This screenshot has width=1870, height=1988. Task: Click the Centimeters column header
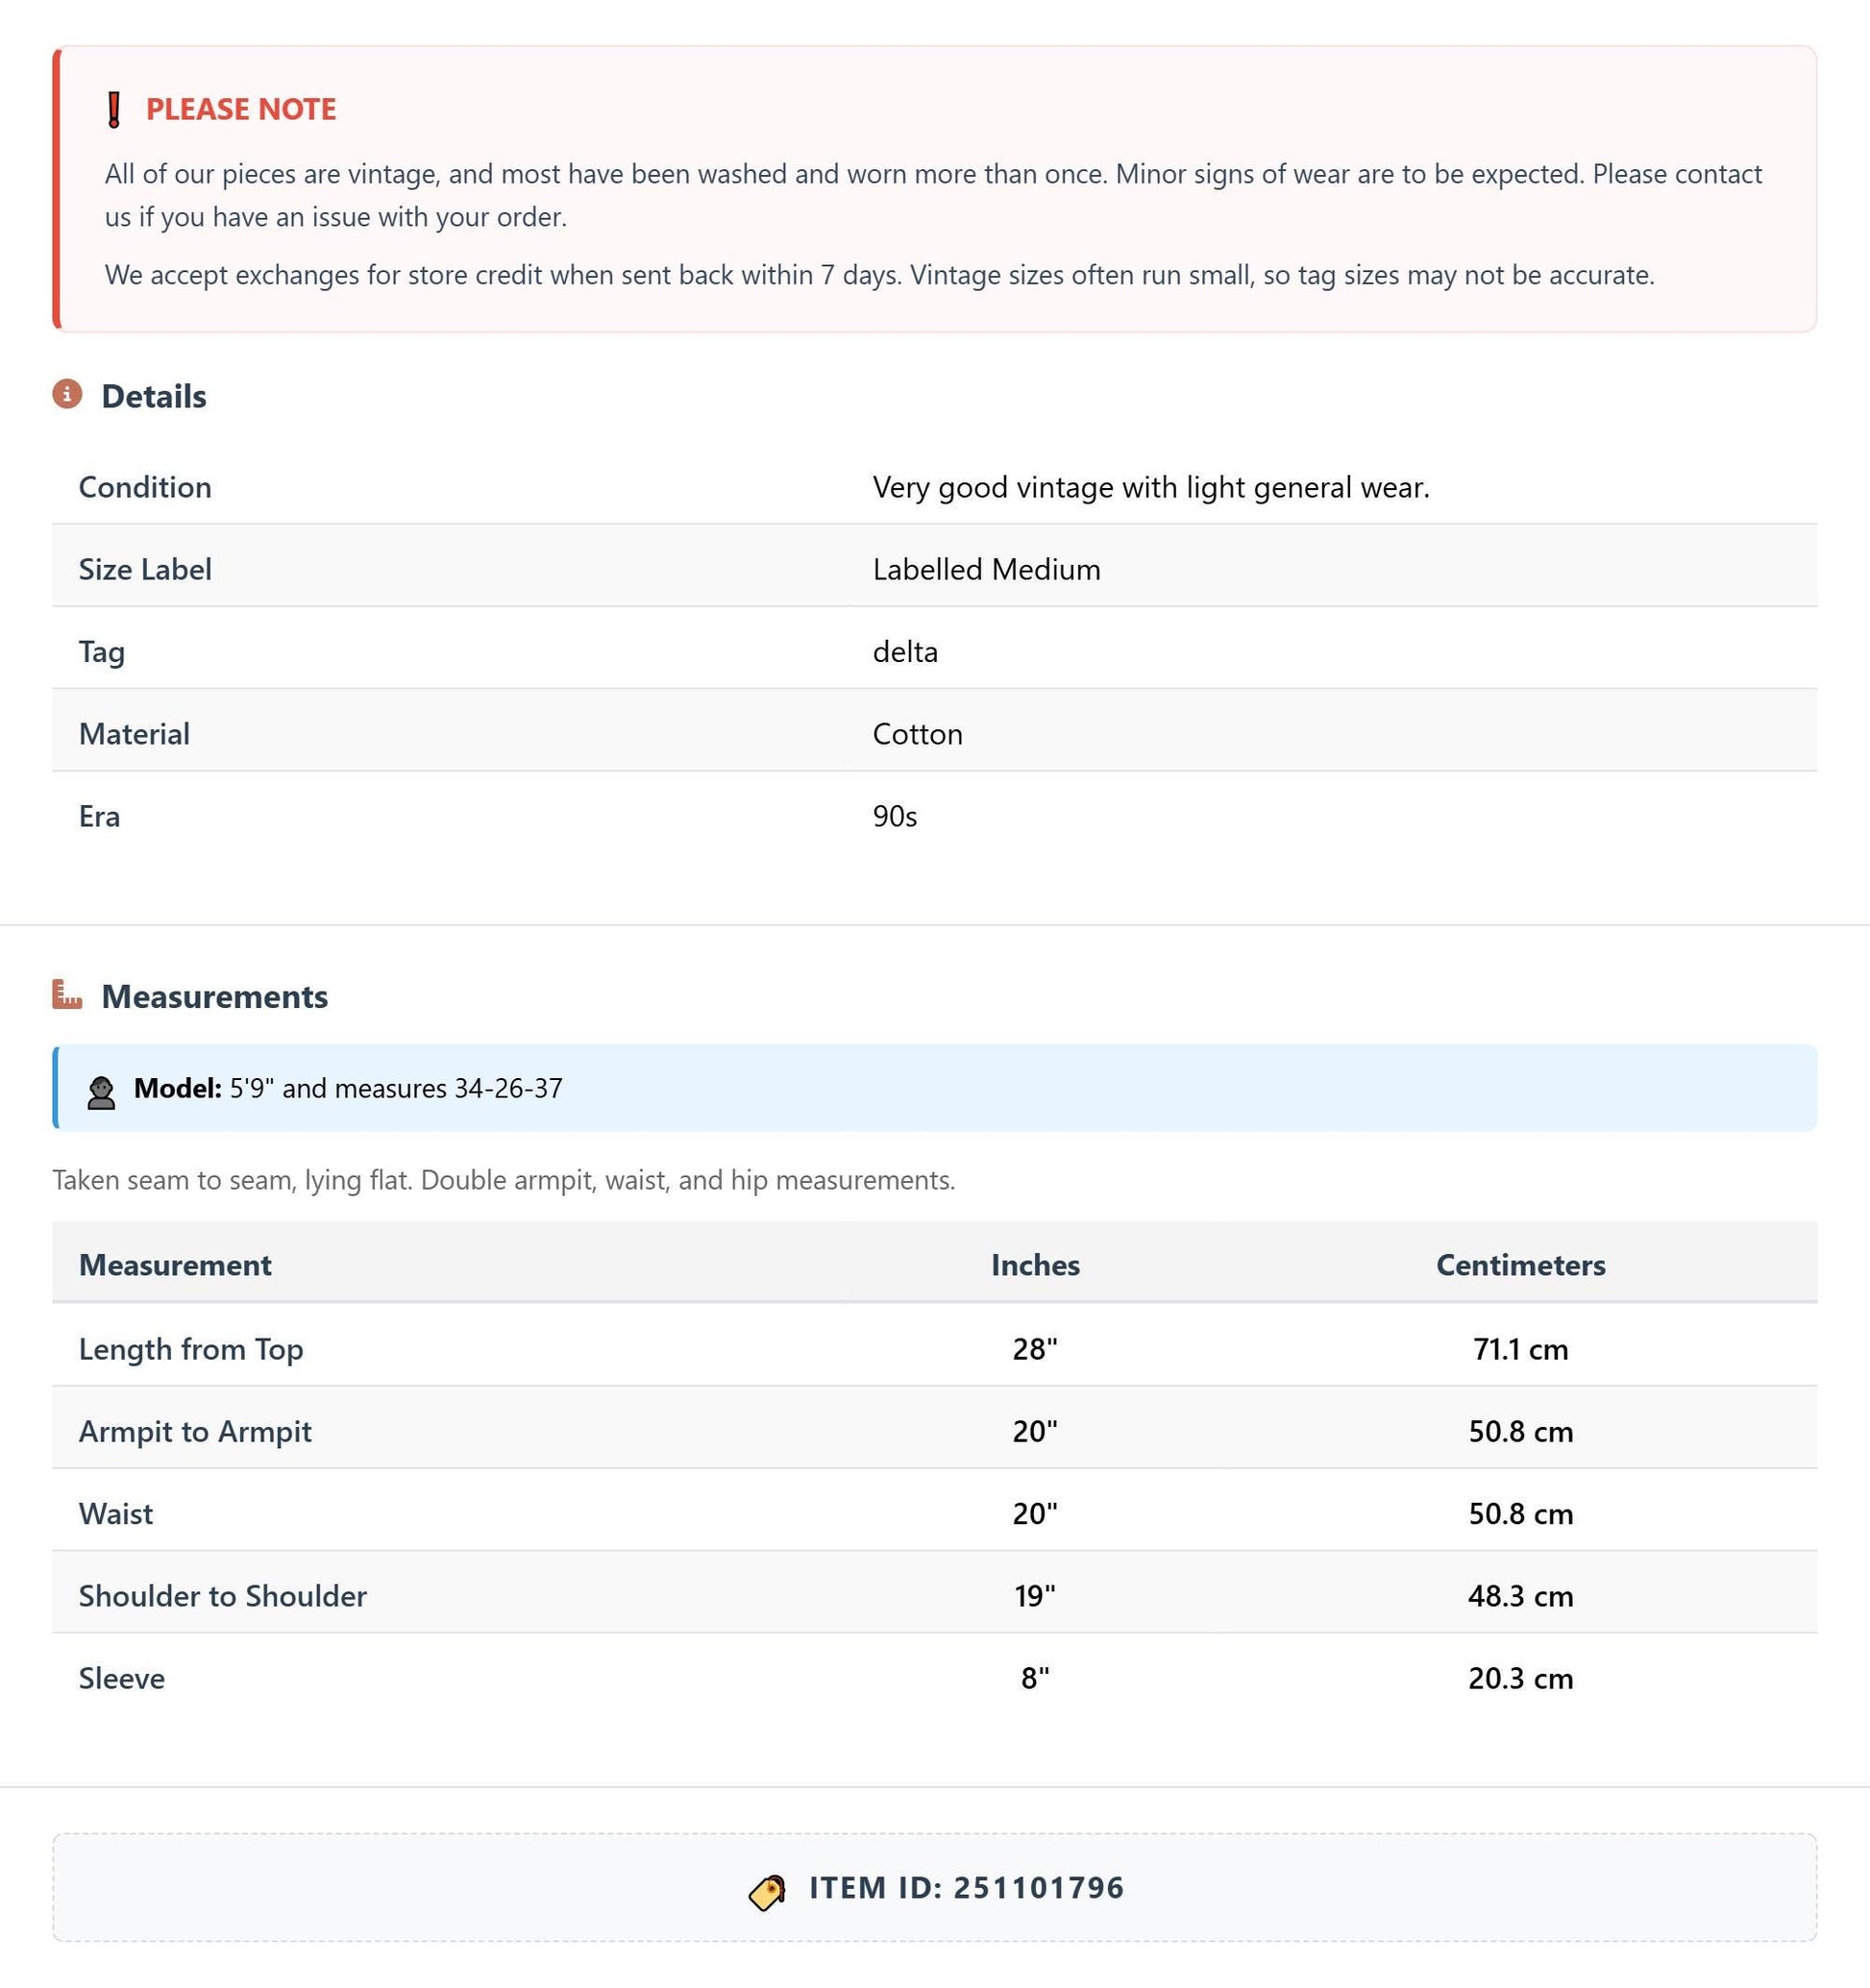pyautogui.click(x=1520, y=1264)
